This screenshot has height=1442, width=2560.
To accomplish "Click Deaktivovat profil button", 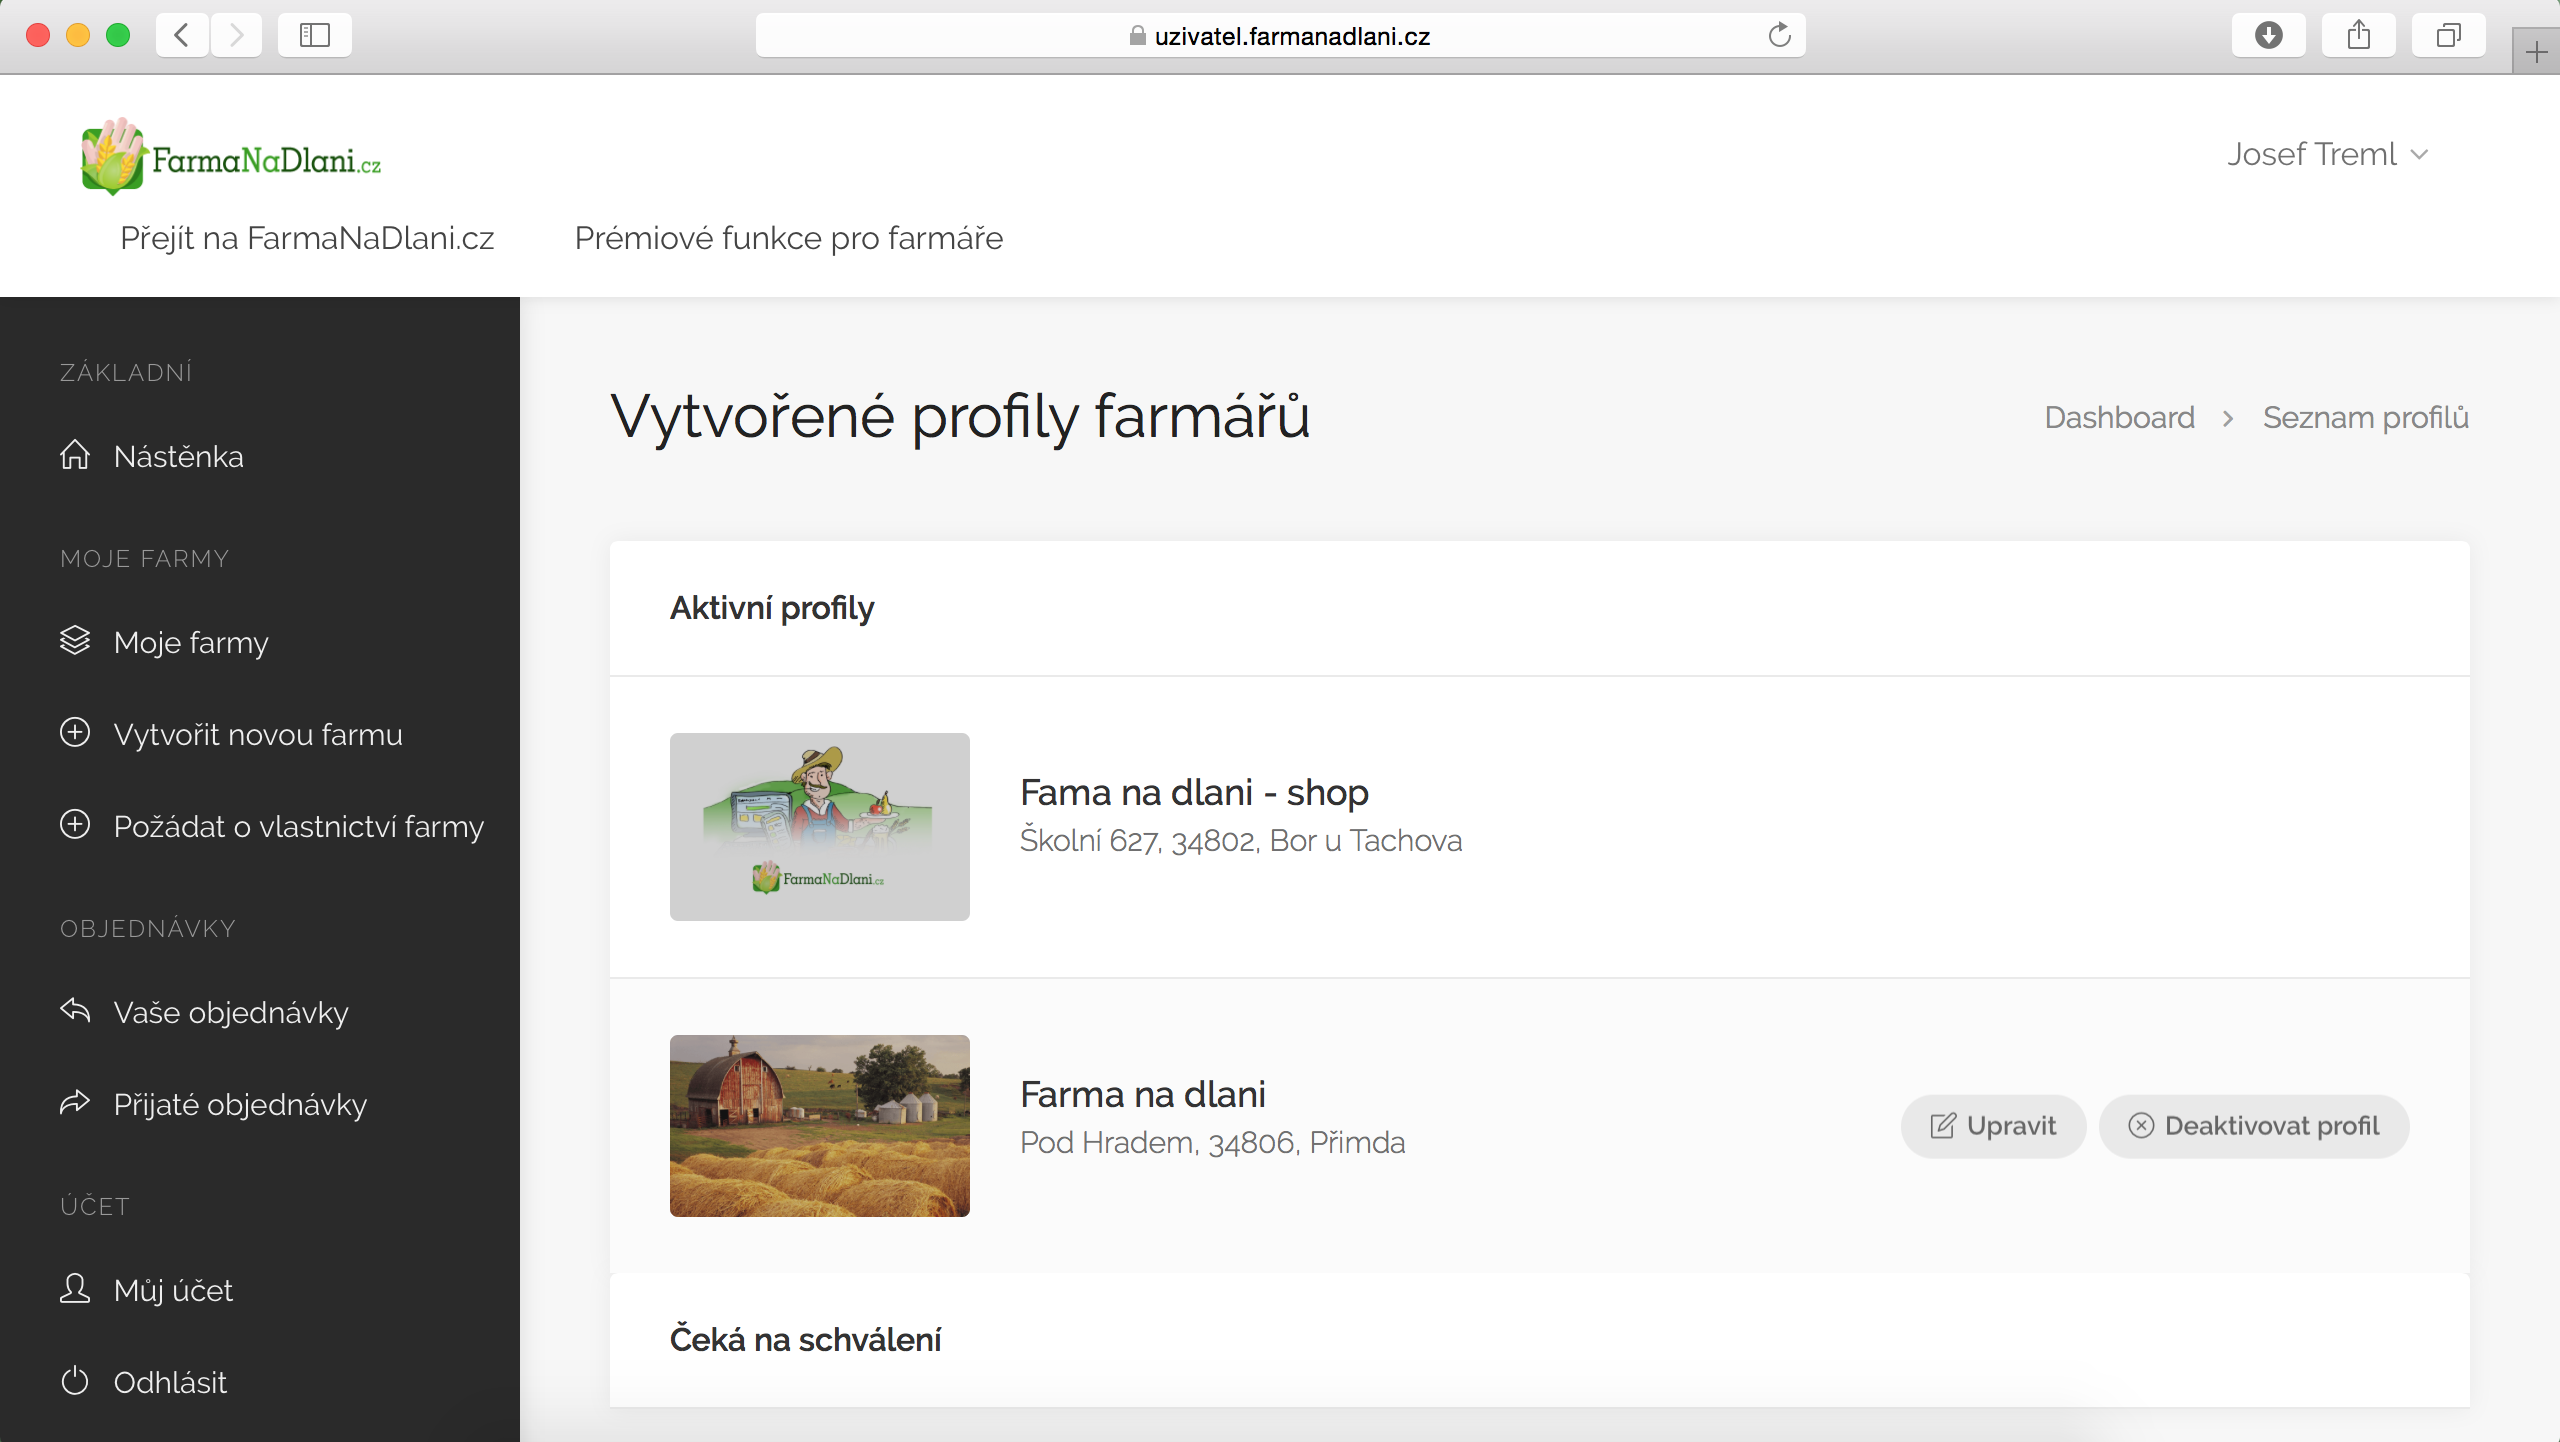I will (x=2254, y=1126).
